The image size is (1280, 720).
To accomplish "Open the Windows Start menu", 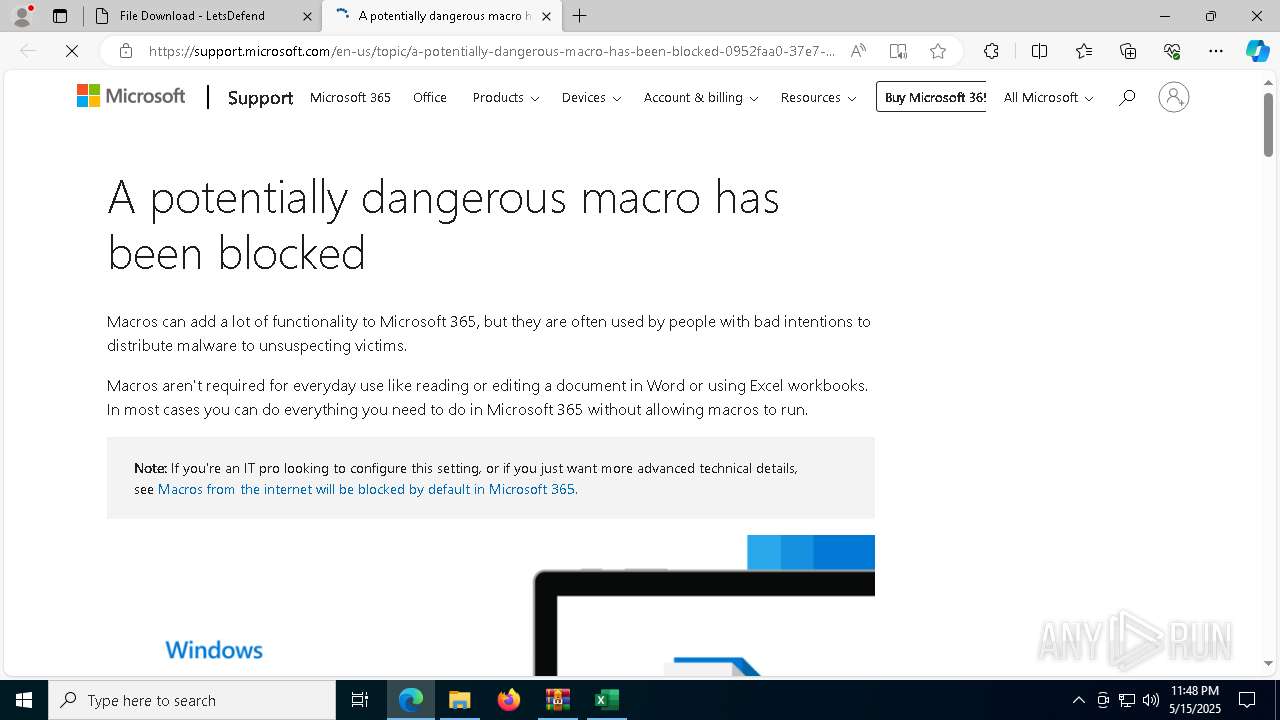I will [x=24, y=700].
